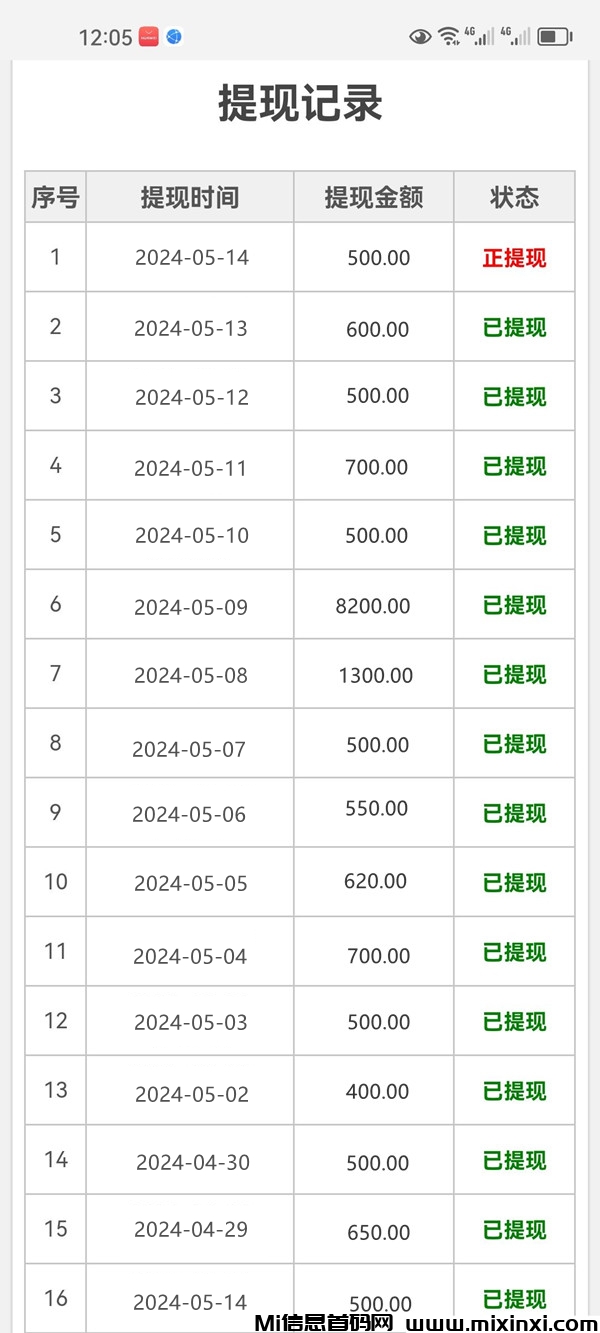Tap the battery status icon
Image resolution: width=600 pixels, height=1333 pixels.
(554, 37)
